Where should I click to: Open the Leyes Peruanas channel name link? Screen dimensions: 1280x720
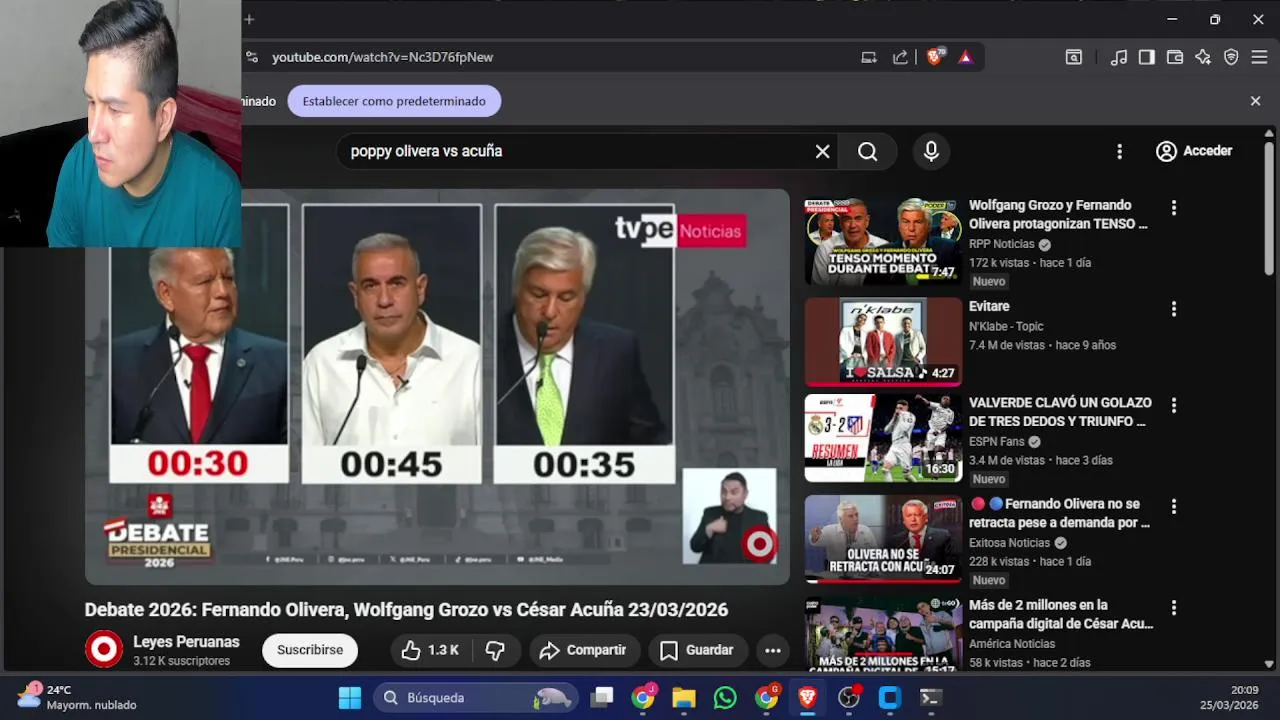click(186, 642)
